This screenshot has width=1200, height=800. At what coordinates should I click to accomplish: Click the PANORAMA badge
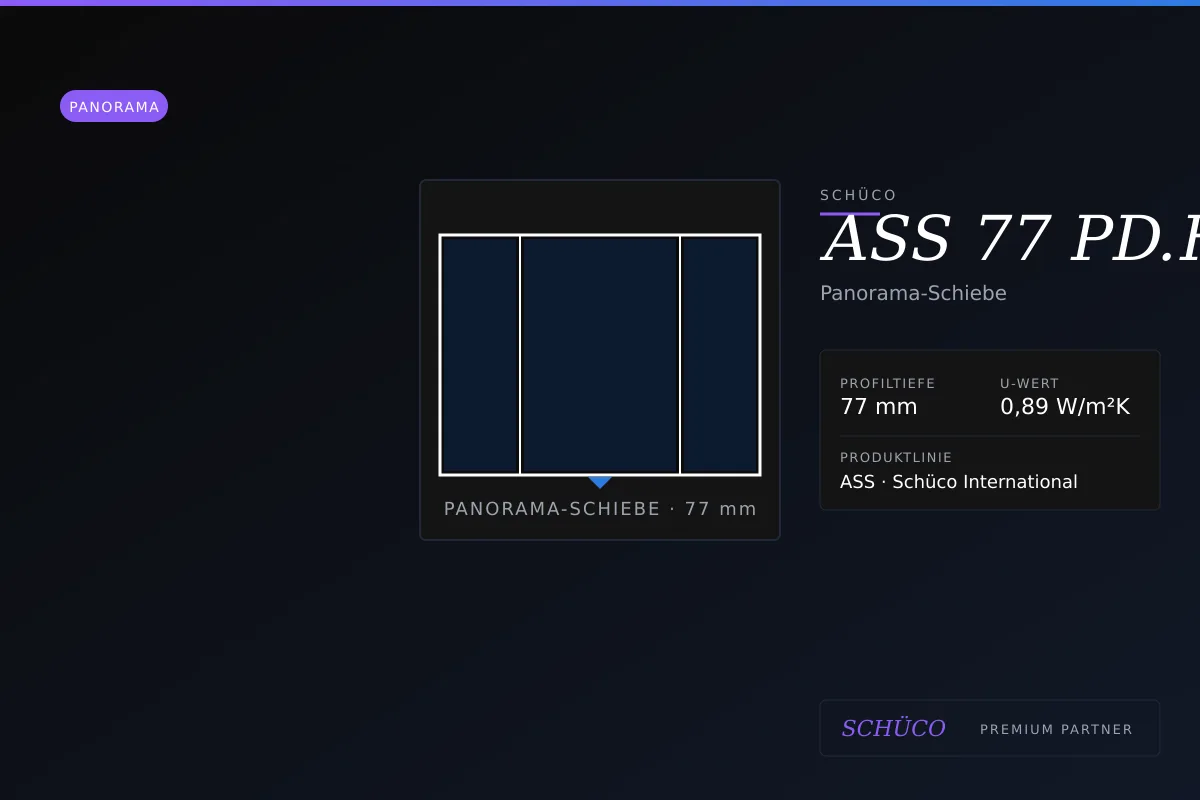(x=114, y=106)
